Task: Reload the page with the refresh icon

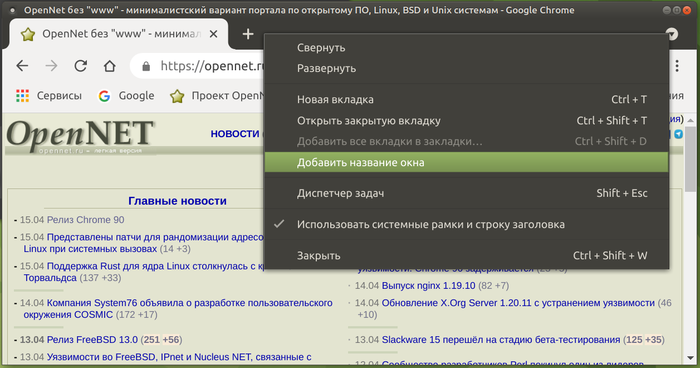Action: click(x=80, y=66)
